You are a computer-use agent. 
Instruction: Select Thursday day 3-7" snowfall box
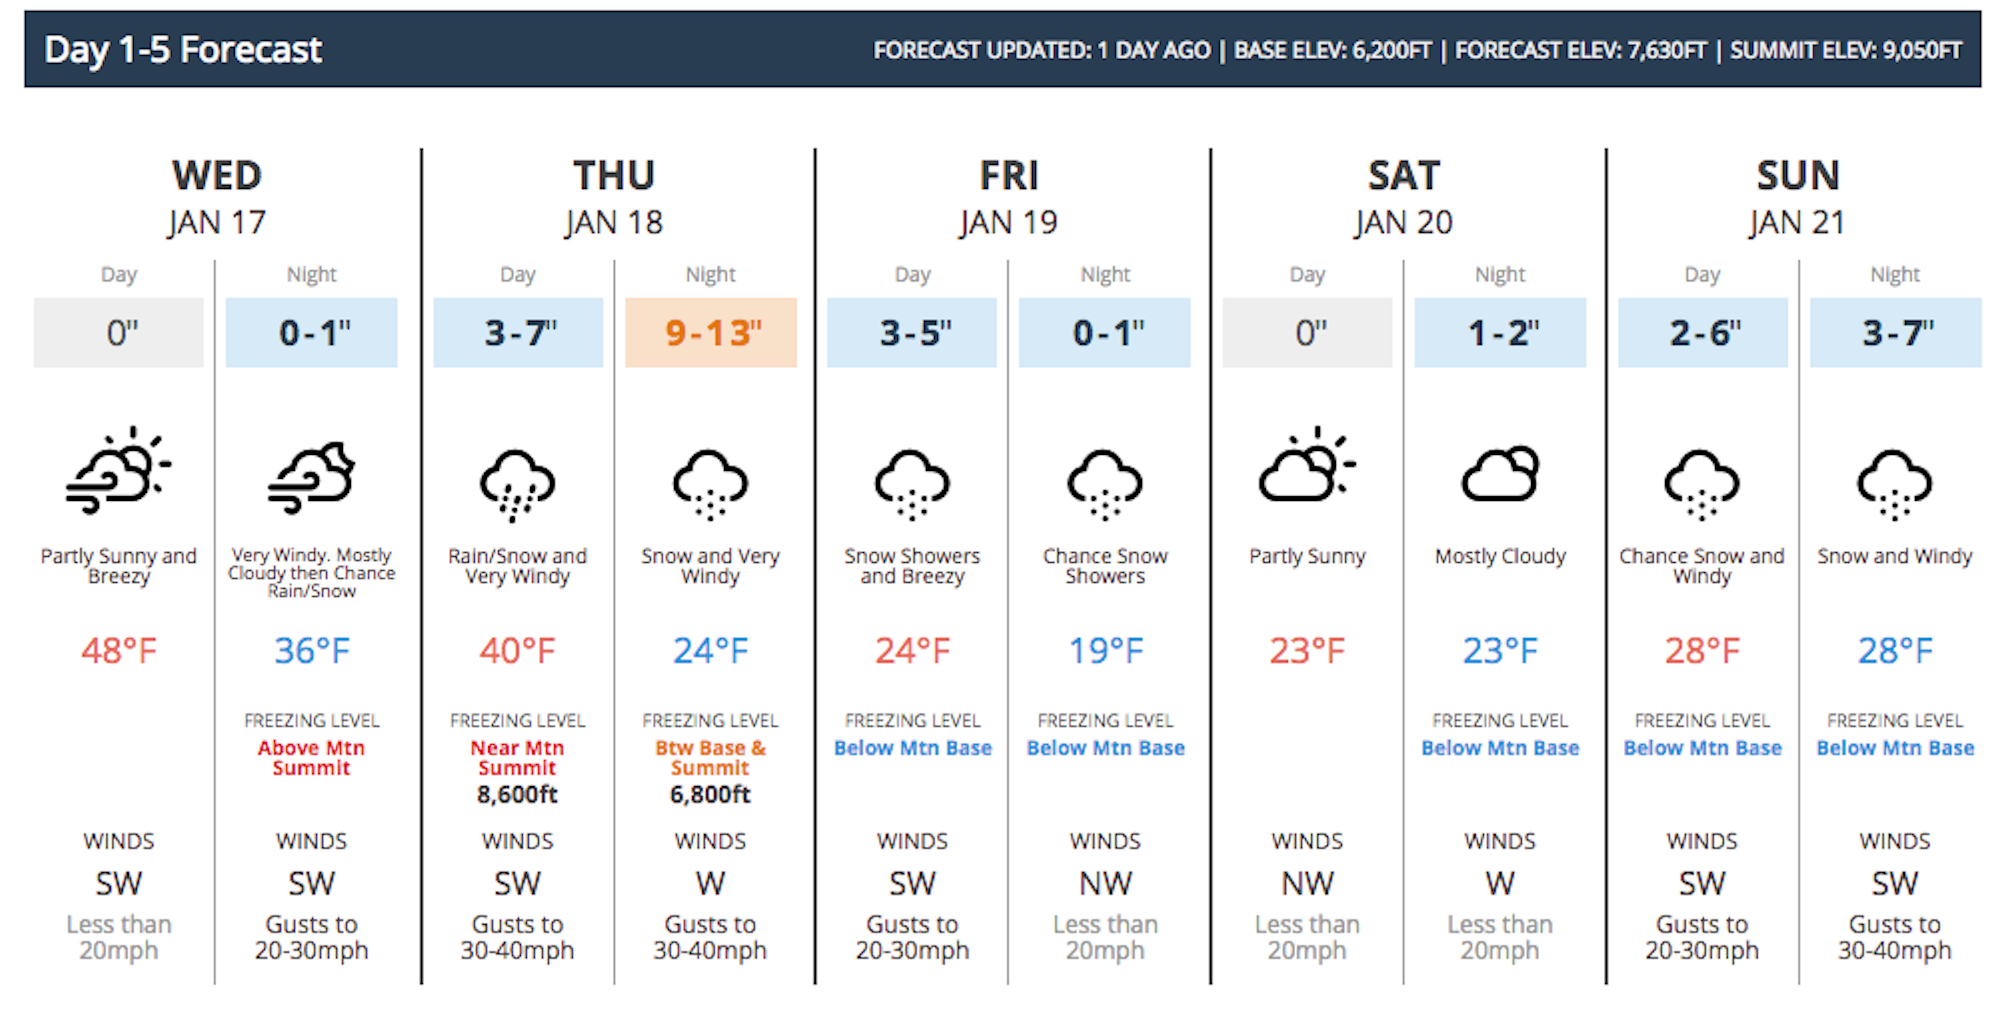[x=518, y=333]
